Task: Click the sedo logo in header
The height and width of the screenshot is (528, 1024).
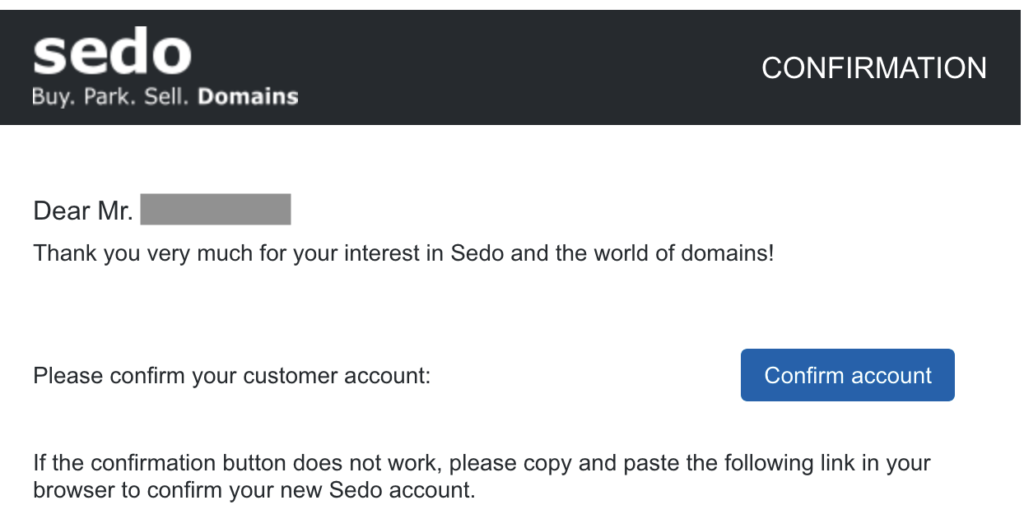Action: click(x=111, y=54)
